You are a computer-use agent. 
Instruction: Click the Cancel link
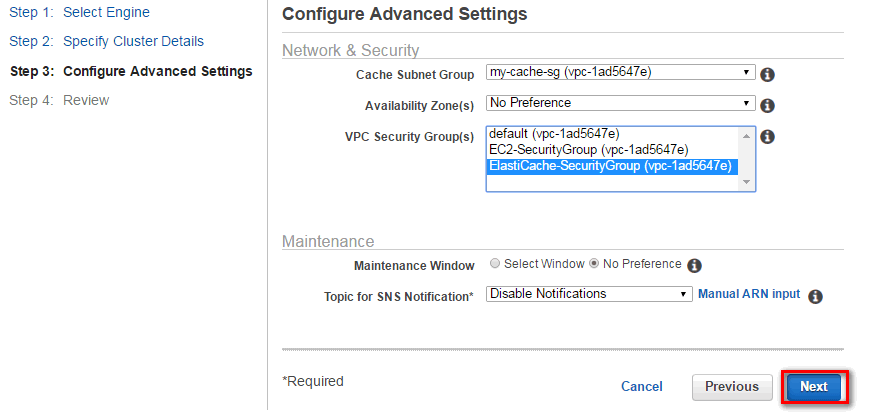[641, 387]
